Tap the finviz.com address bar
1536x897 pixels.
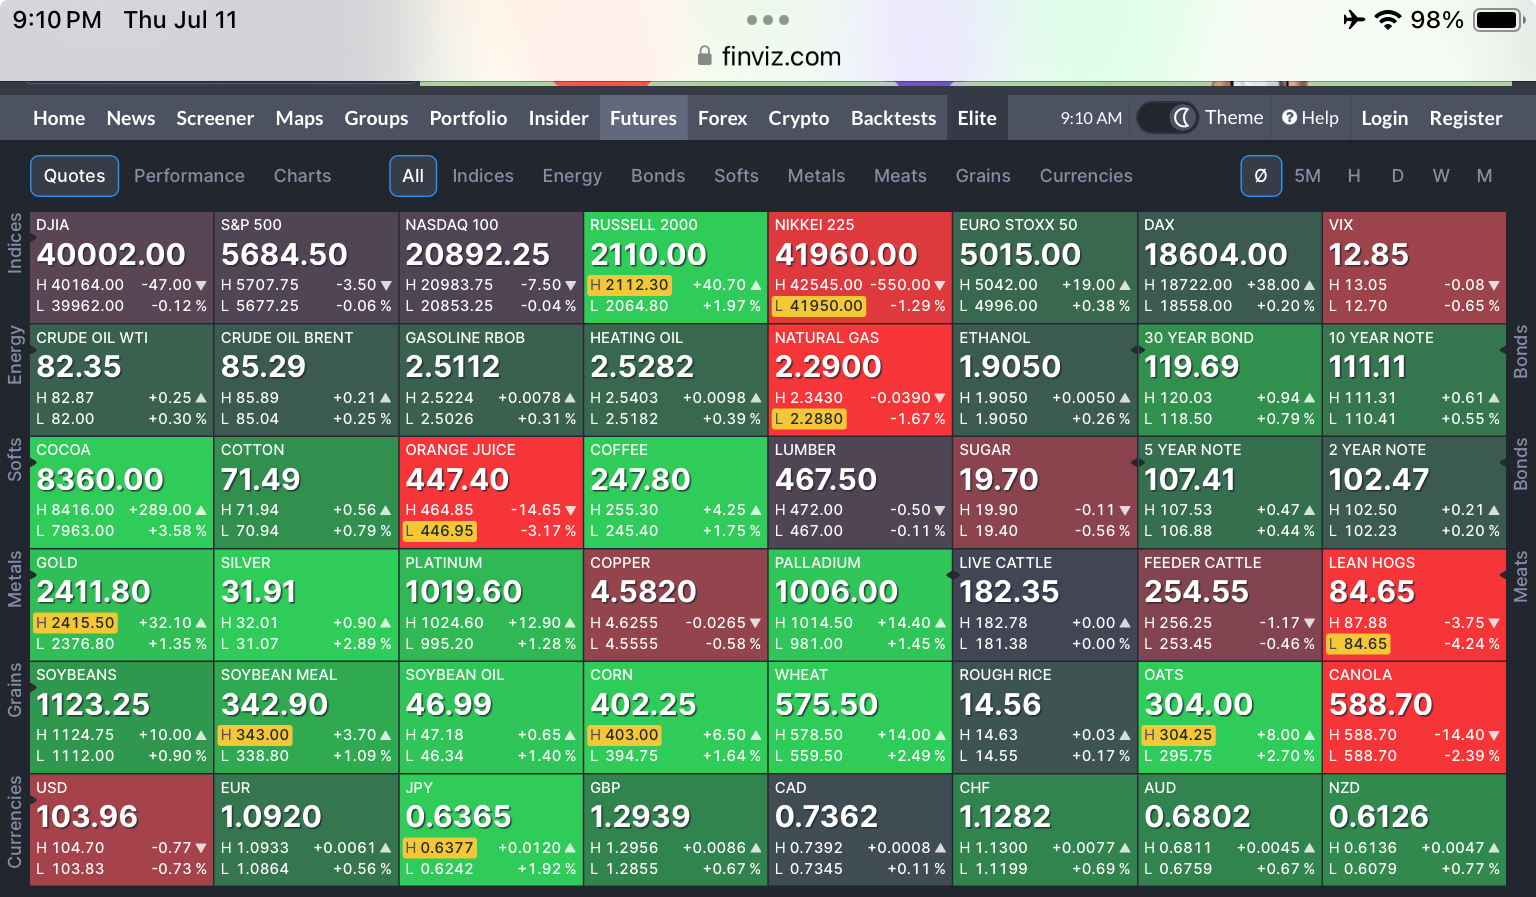point(768,56)
